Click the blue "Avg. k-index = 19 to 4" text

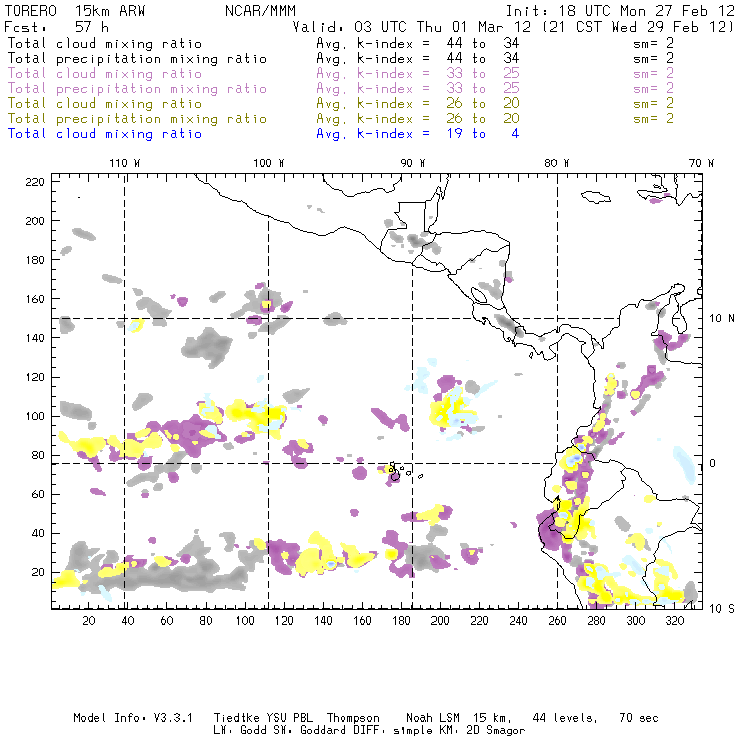click(x=418, y=134)
